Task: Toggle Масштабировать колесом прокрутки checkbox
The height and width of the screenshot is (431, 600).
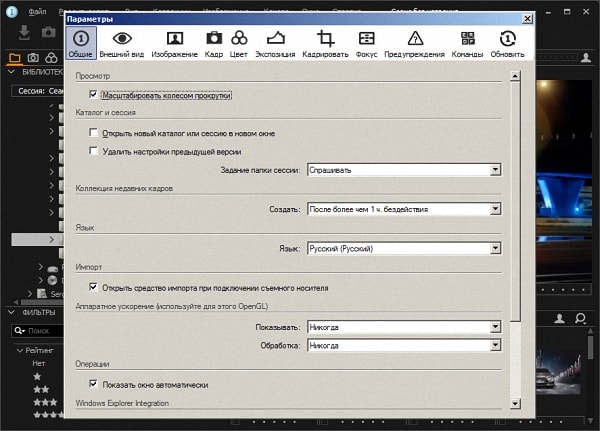Action: tap(94, 95)
